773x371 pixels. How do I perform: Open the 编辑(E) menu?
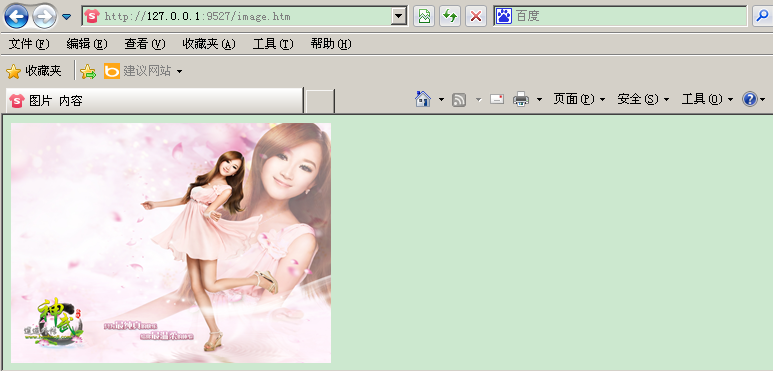pyautogui.click(x=87, y=44)
